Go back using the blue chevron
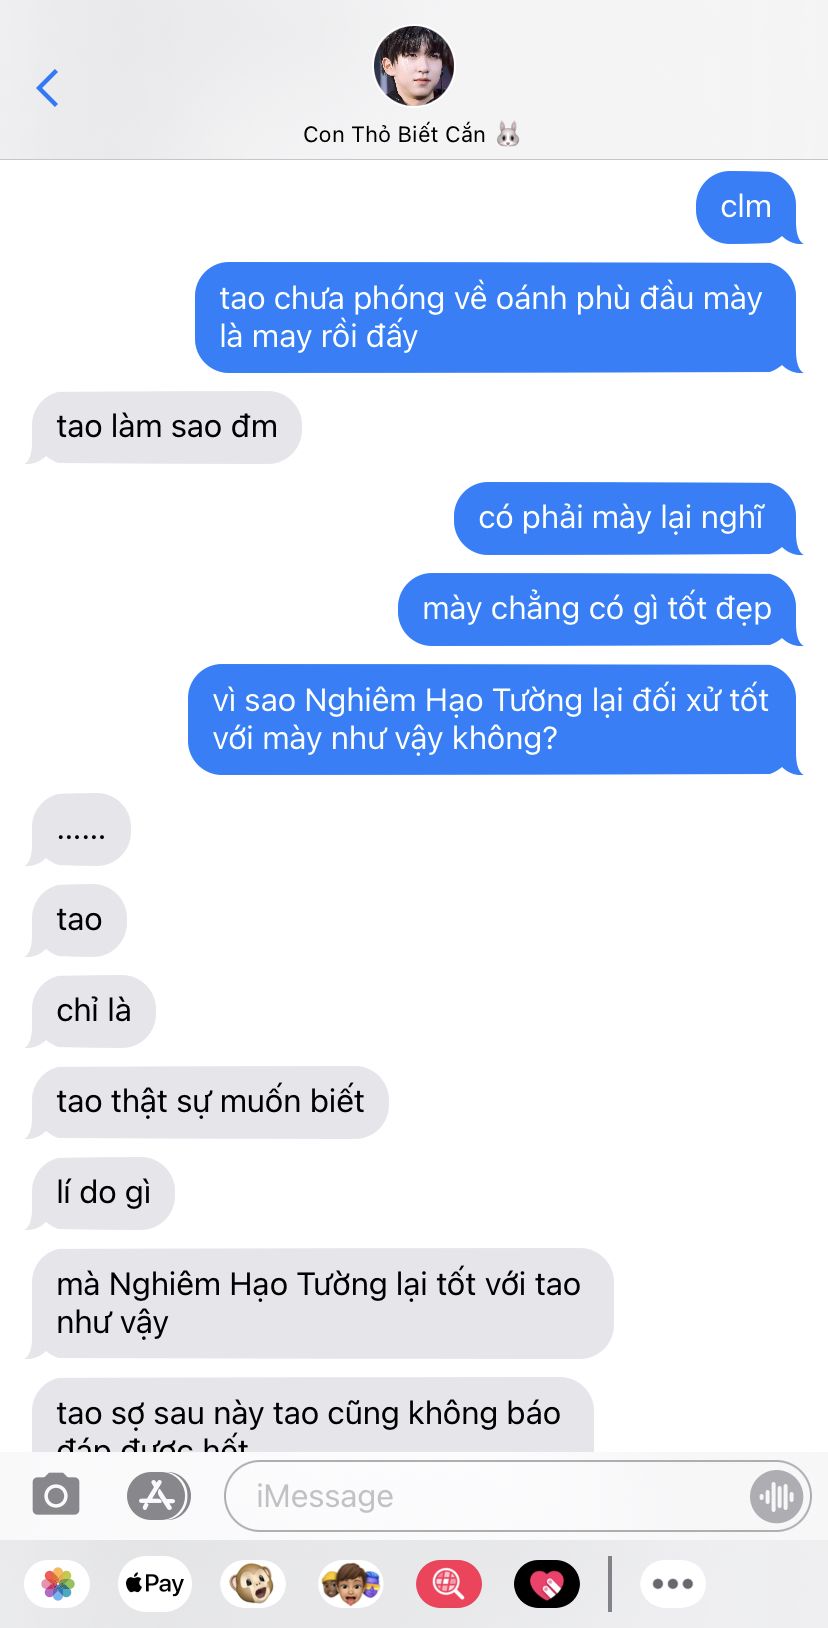 coord(47,88)
